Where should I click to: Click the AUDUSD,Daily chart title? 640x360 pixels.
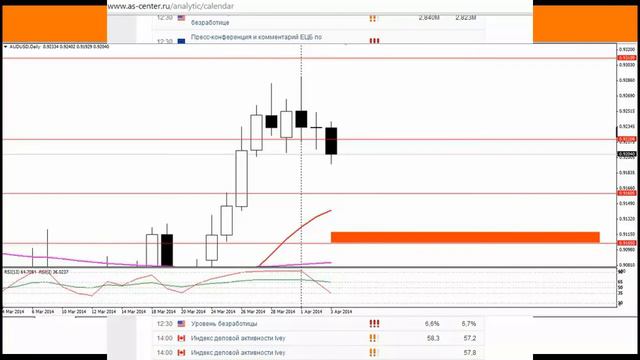pyautogui.click(x=58, y=47)
